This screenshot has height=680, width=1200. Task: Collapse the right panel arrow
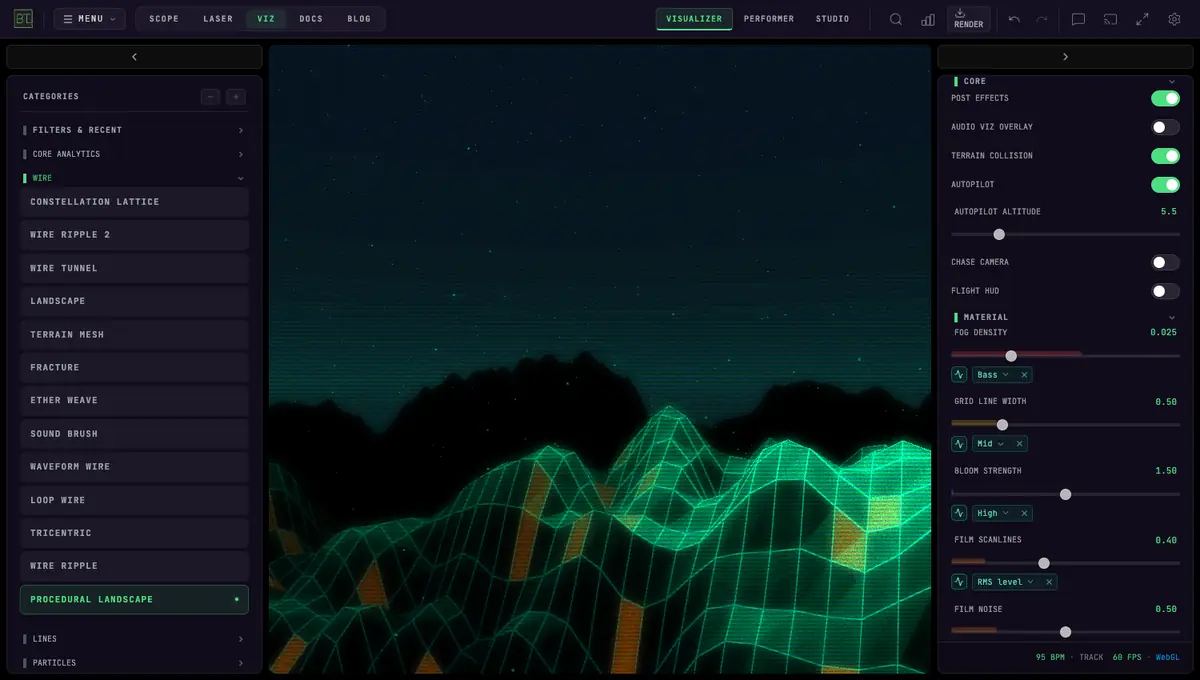1065,57
